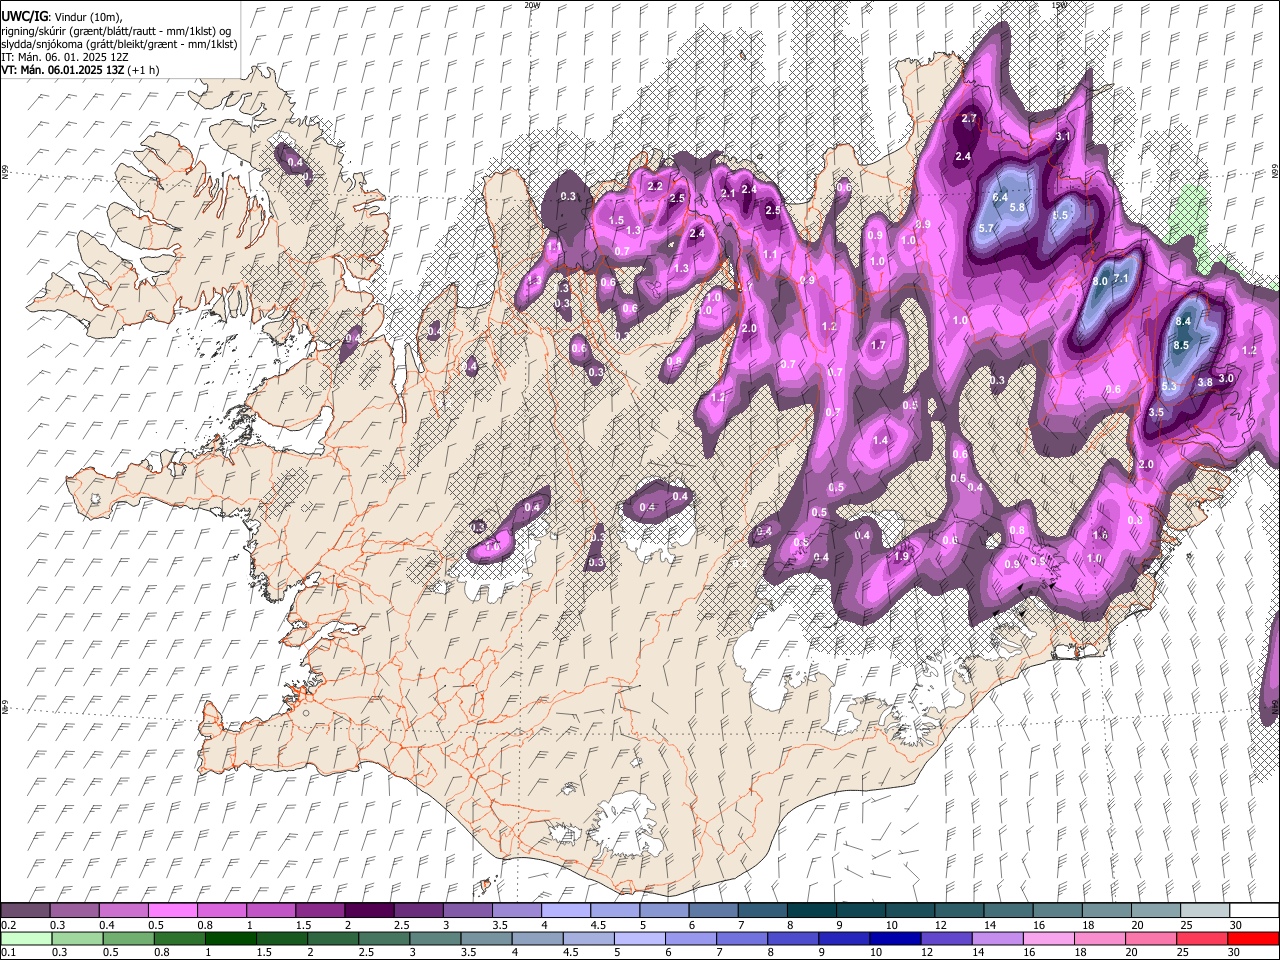Select the 1.9 value label on the map
This screenshot has height=960, width=1280.
pos(902,557)
